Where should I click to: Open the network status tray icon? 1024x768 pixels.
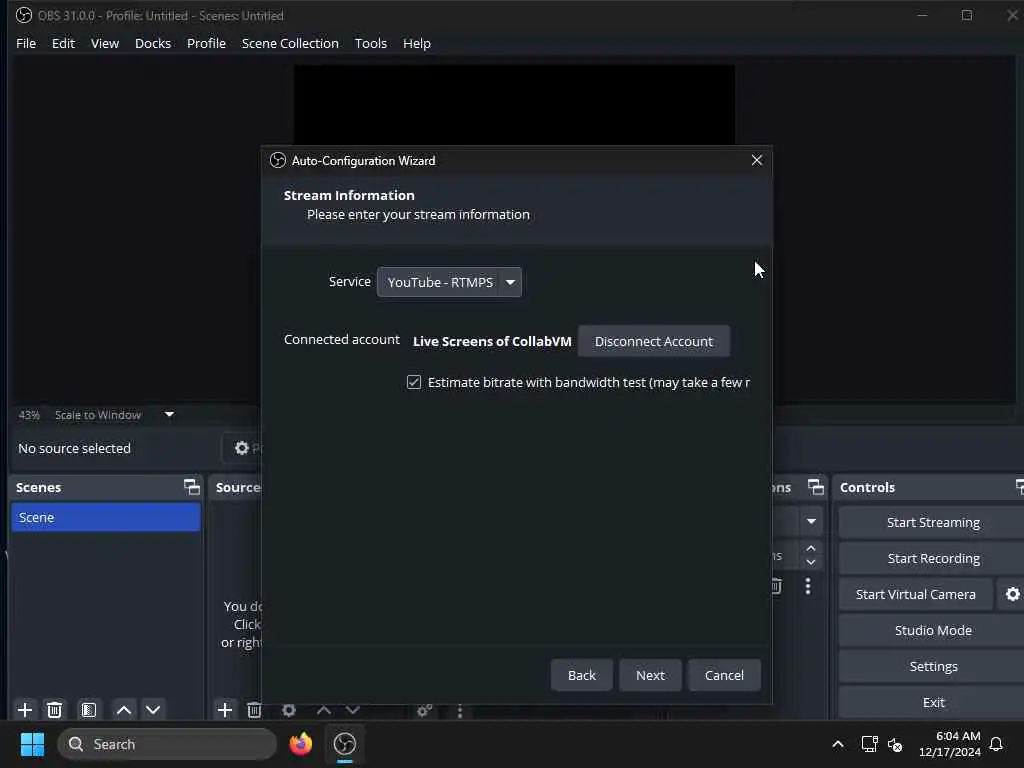tap(869, 744)
